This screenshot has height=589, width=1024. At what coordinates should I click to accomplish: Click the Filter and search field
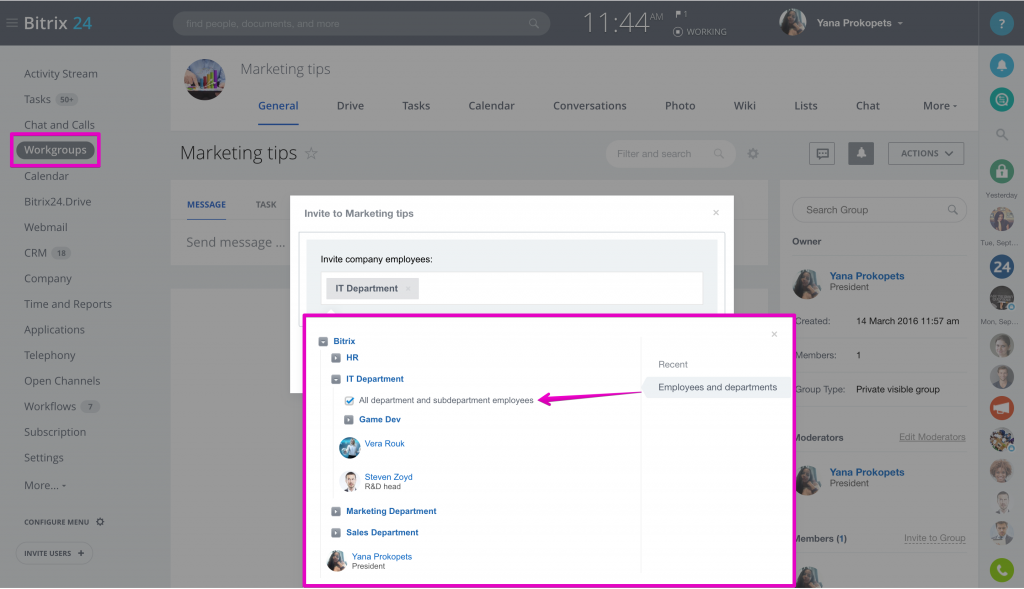coord(671,153)
